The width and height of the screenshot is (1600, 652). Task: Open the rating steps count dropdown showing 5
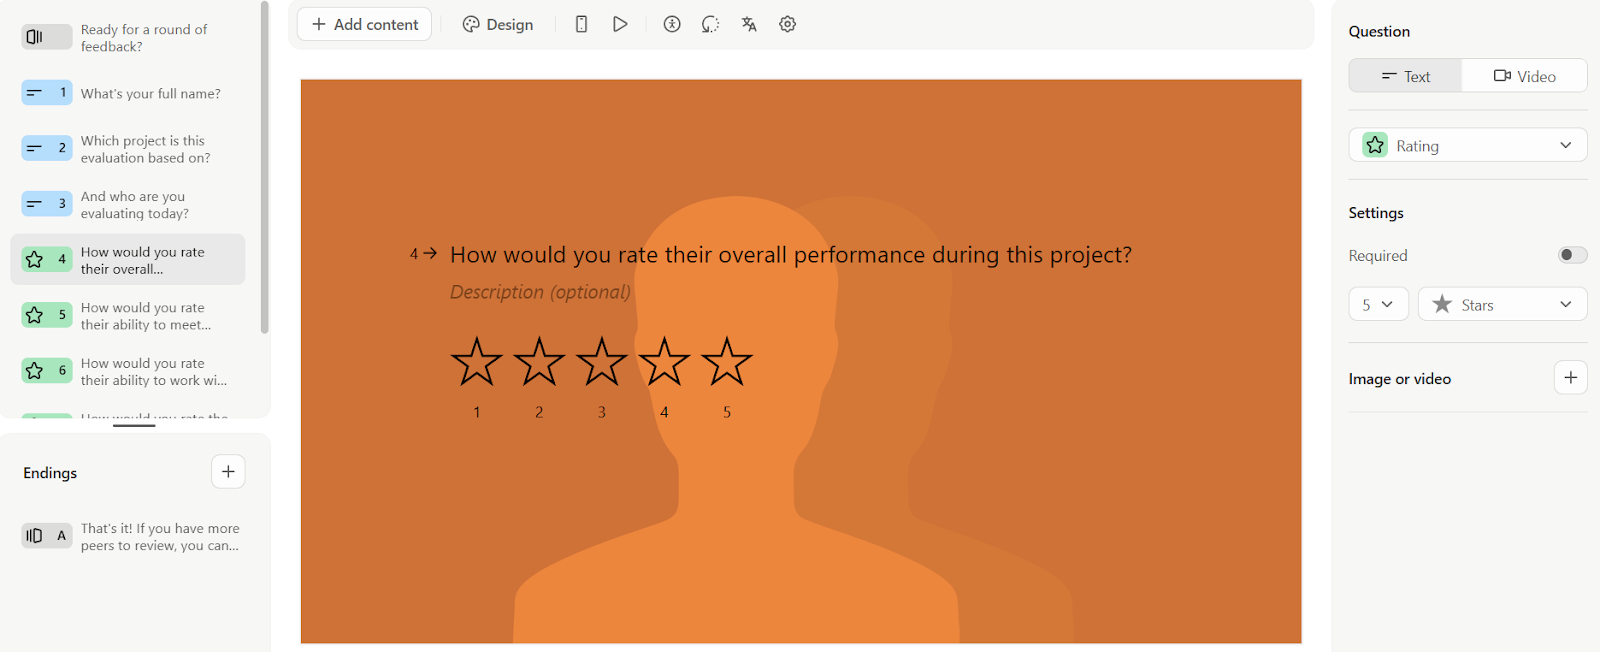[x=1378, y=303]
